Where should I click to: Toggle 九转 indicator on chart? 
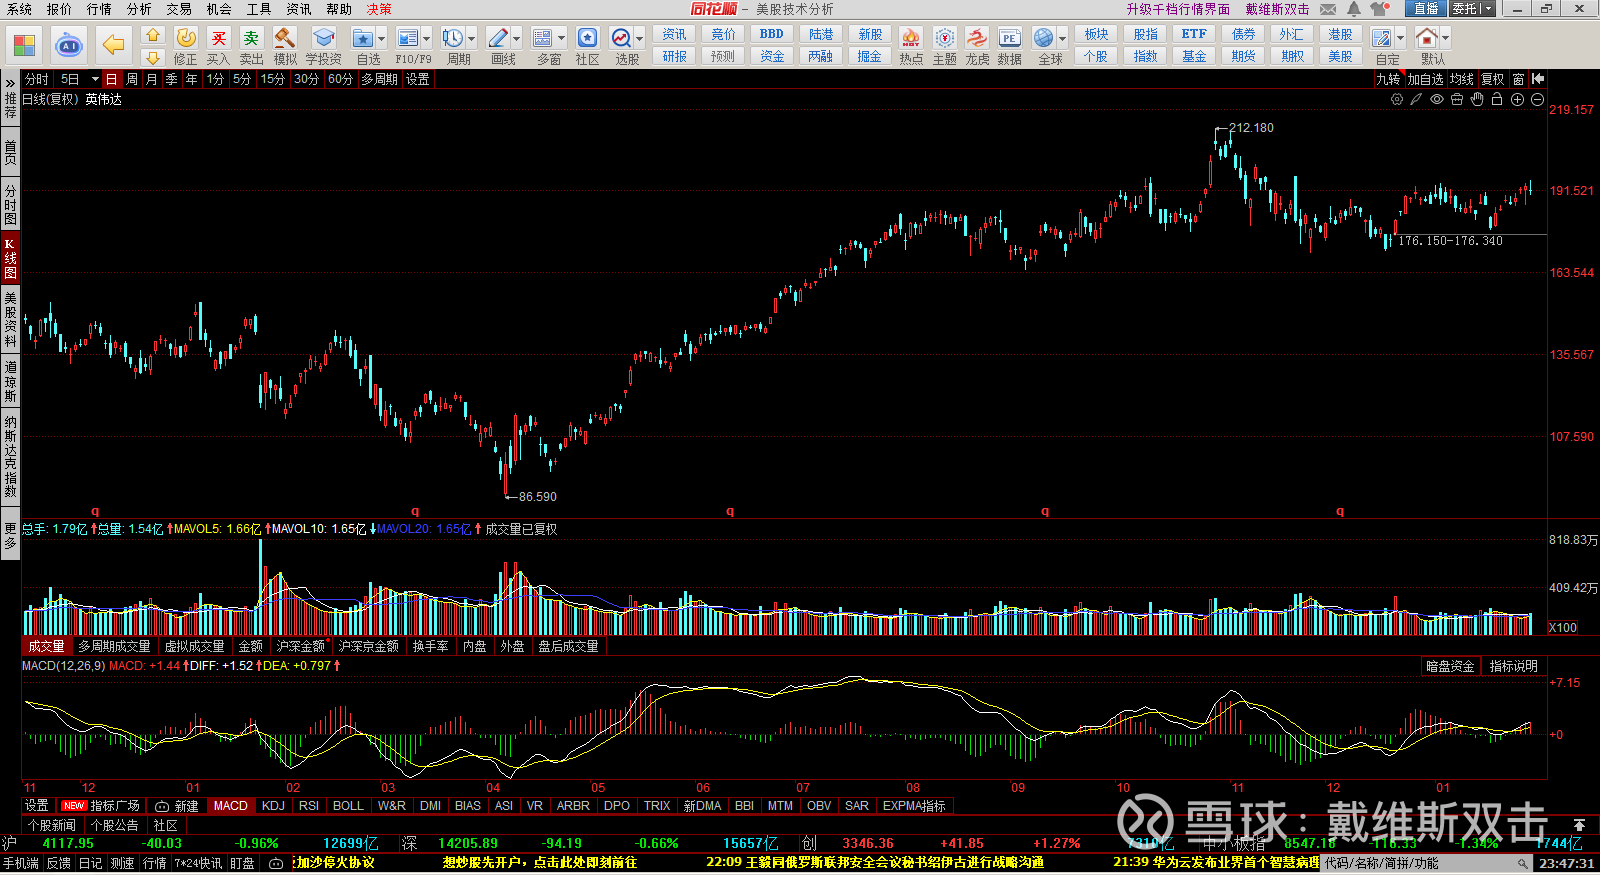tap(1388, 79)
